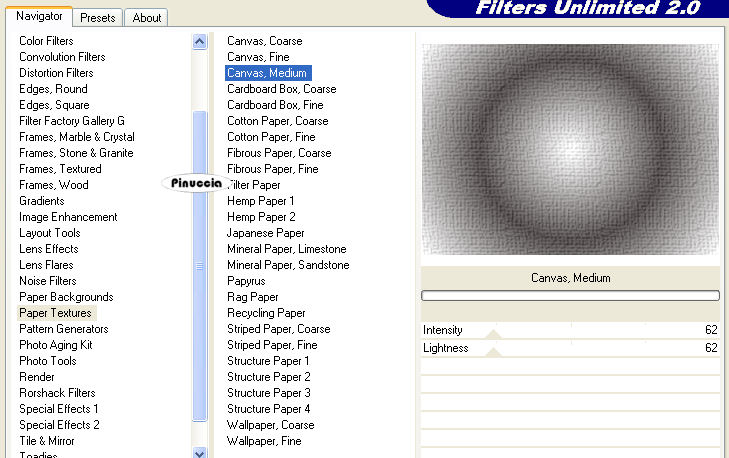Open Tile & Mirror category
This screenshot has width=729, height=458.
coord(46,441)
